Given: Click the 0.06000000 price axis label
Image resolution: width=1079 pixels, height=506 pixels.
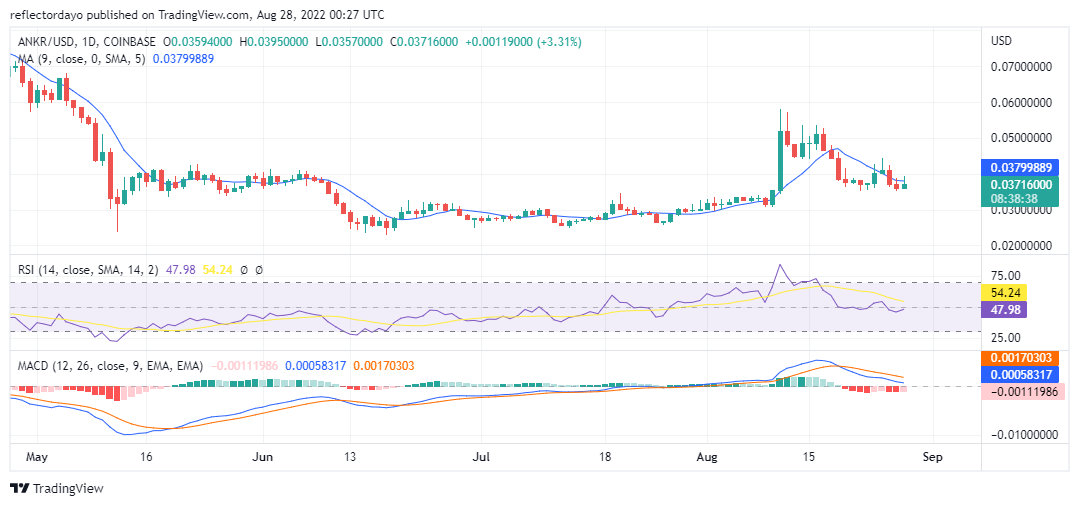Looking at the screenshot, I should tap(1021, 103).
